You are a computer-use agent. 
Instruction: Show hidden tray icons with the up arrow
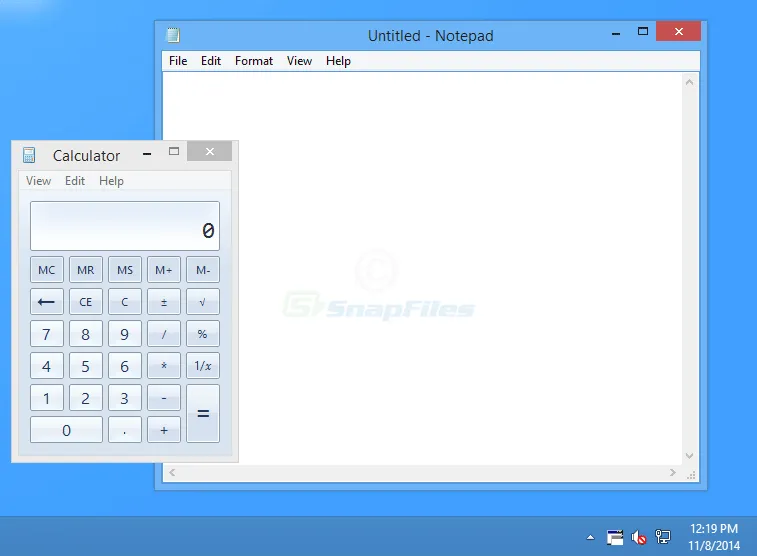click(x=590, y=537)
